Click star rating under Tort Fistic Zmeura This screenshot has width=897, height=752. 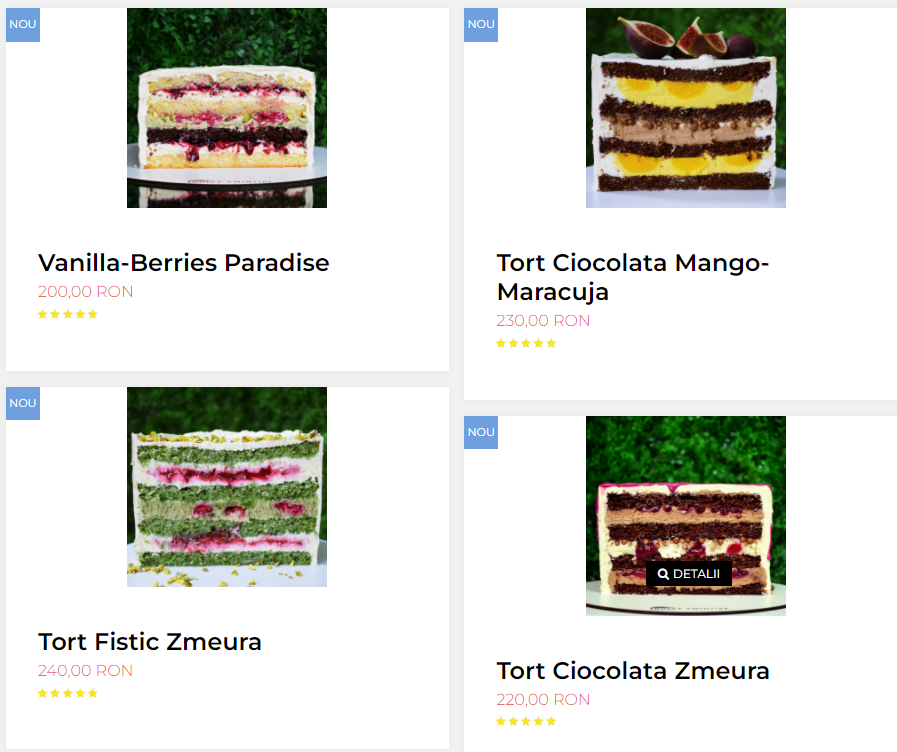[x=68, y=693]
